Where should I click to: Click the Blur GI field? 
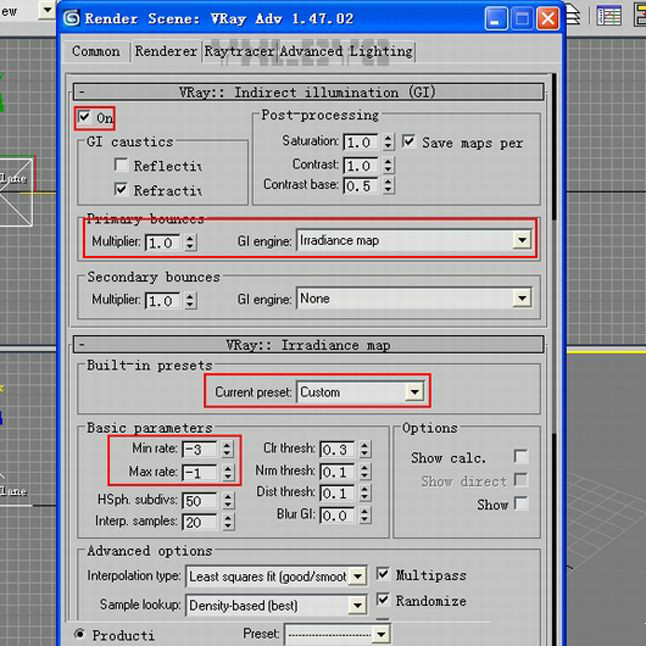click(x=337, y=515)
